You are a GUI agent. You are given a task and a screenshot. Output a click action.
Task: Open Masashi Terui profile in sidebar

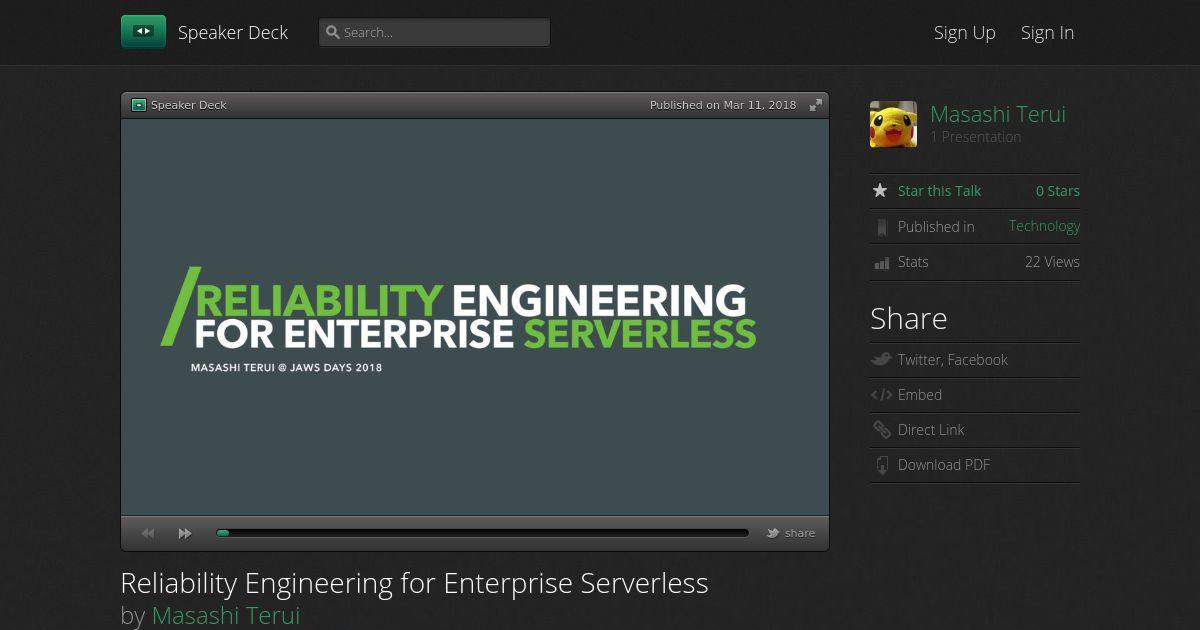998,114
